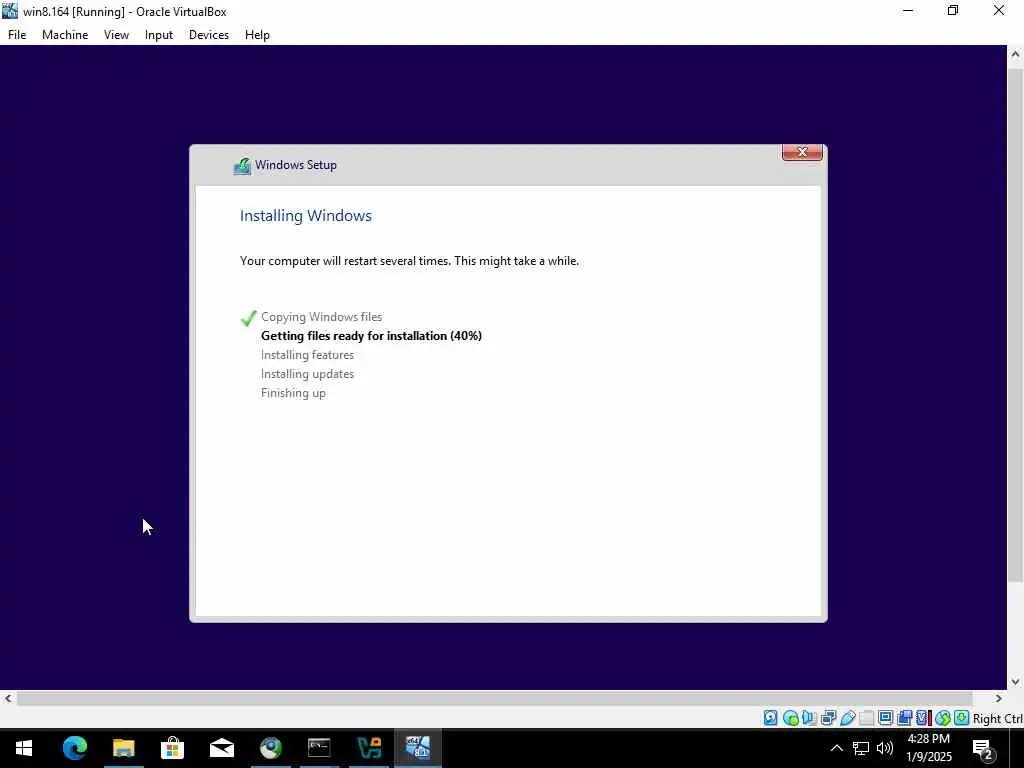This screenshot has width=1024, height=768.
Task: Open the clock showing 4:28 PM
Action: point(929,748)
